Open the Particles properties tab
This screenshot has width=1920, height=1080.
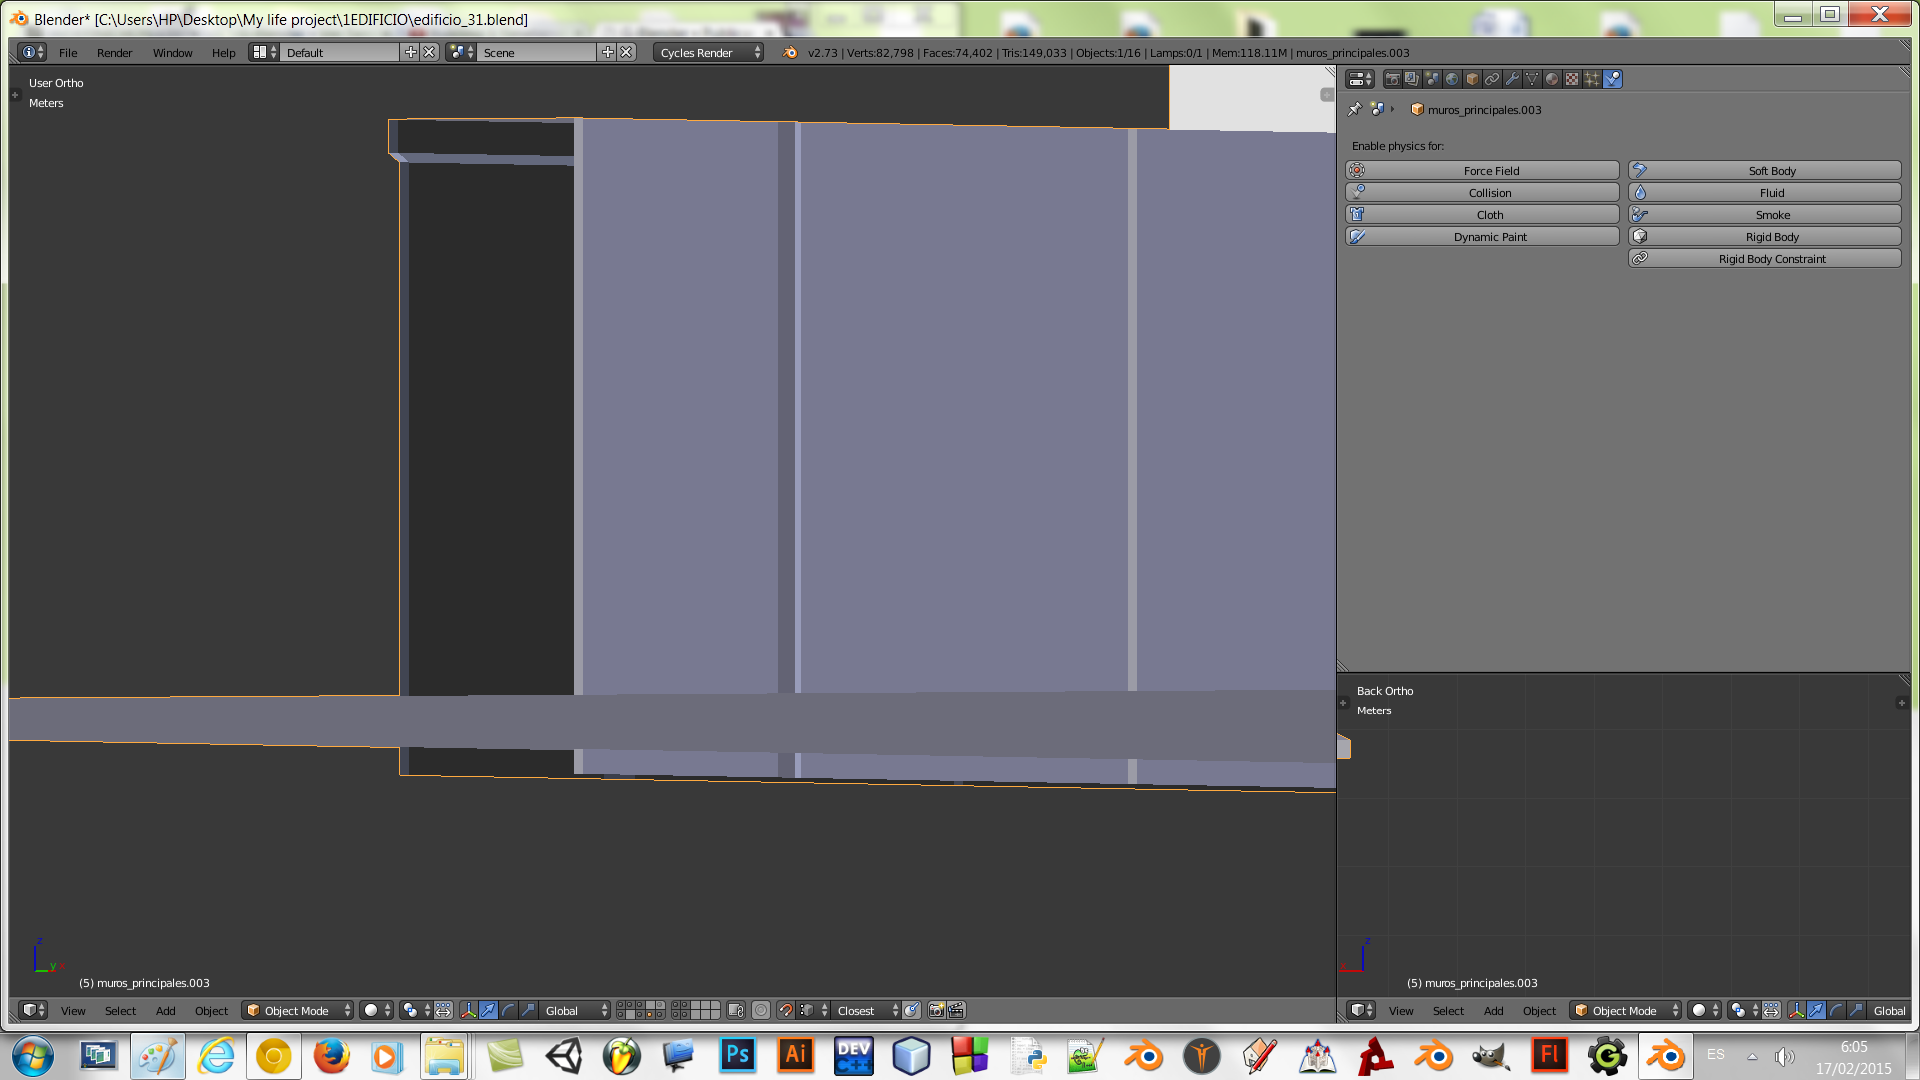click(x=1592, y=79)
